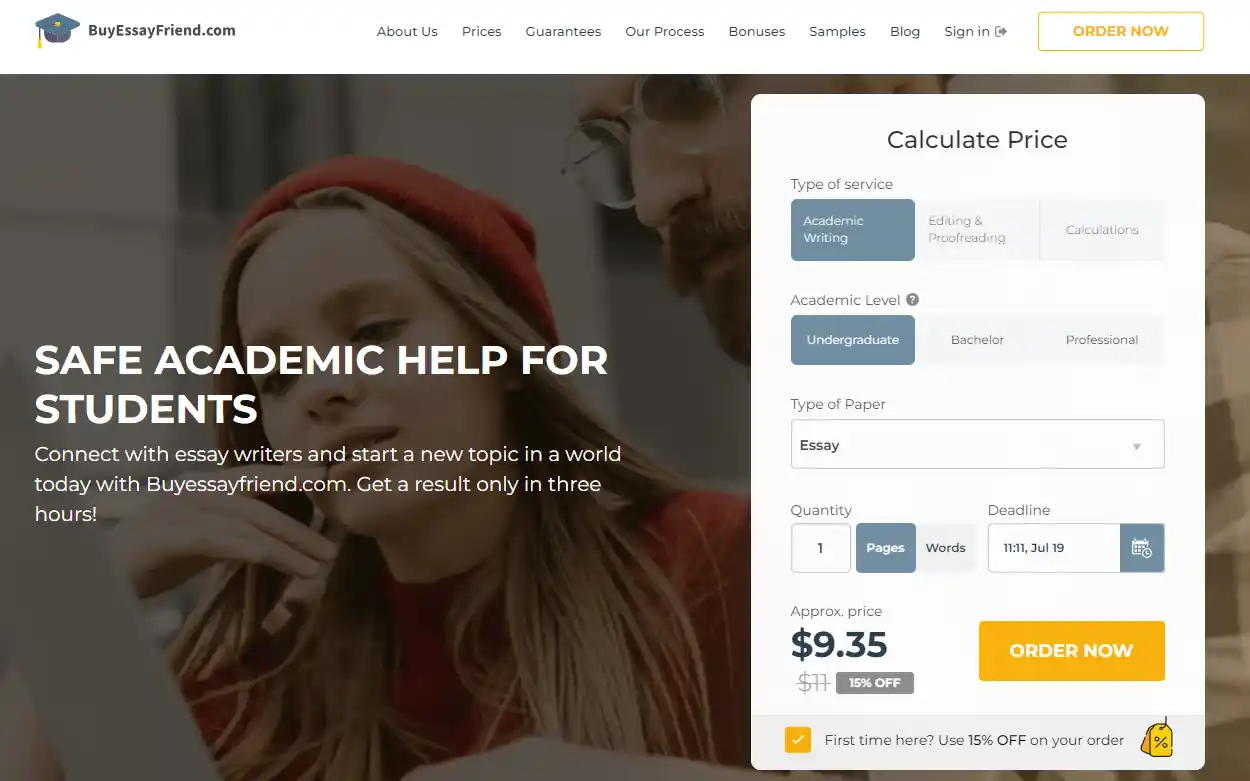This screenshot has width=1250, height=781.
Task: Switch quantity unit to Words
Action: [945, 548]
